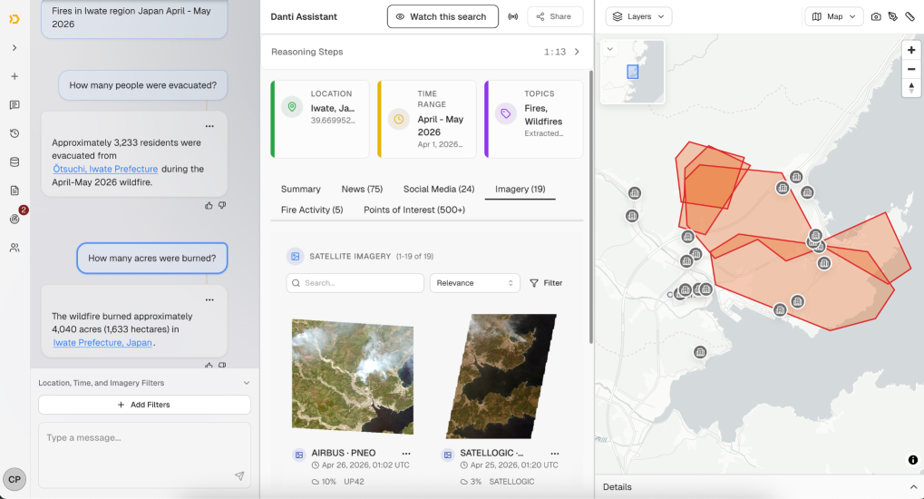
Task: Open the AIRBUS PNEO satellite image thumbnail
Action: (x=352, y=376)
